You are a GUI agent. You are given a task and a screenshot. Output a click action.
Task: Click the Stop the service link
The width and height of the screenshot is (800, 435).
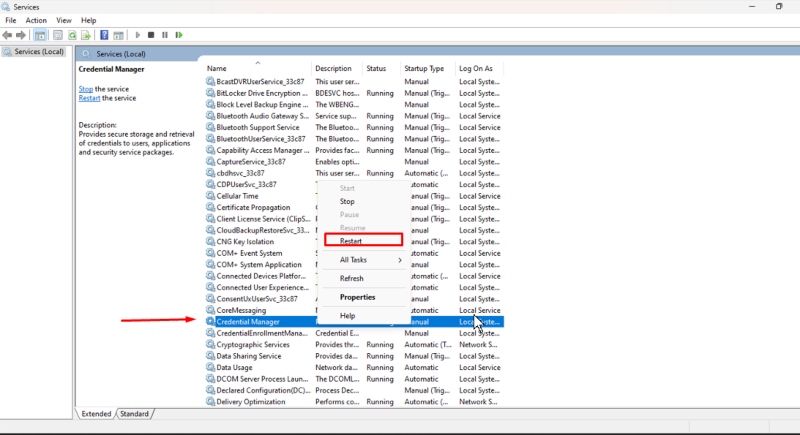[86, 89]
